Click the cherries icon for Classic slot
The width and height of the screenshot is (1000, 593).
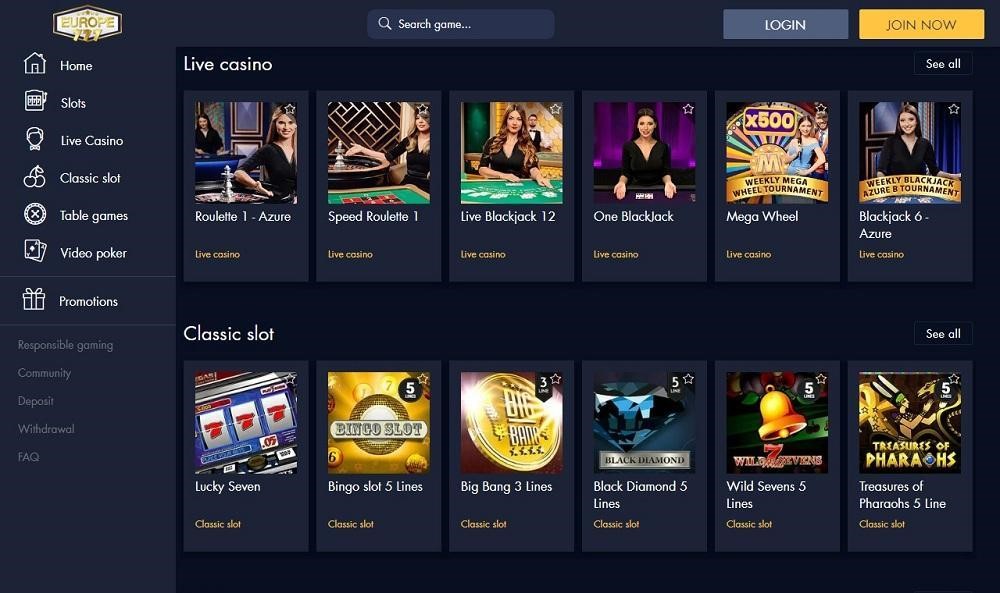coord(34,177)
